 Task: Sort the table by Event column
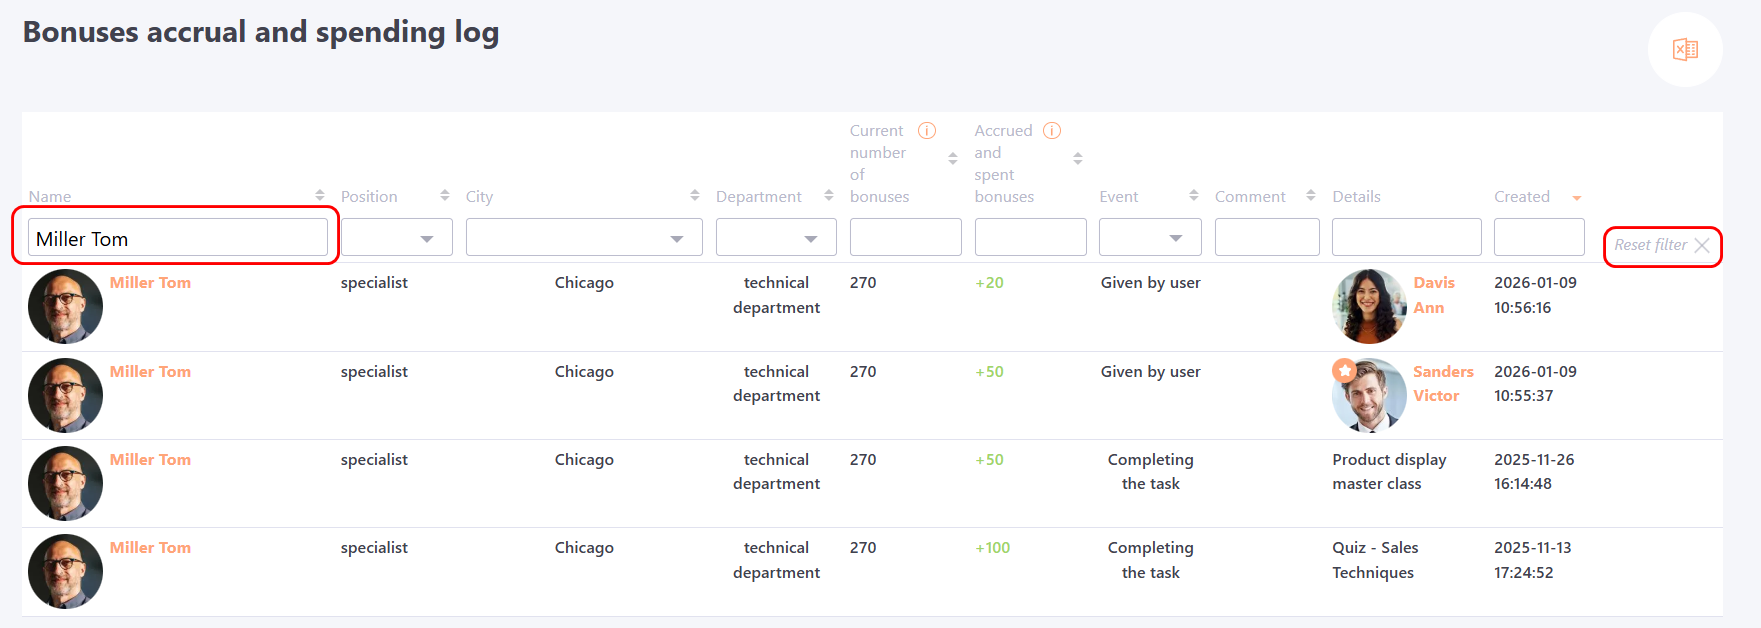[x=1193, y=195]
